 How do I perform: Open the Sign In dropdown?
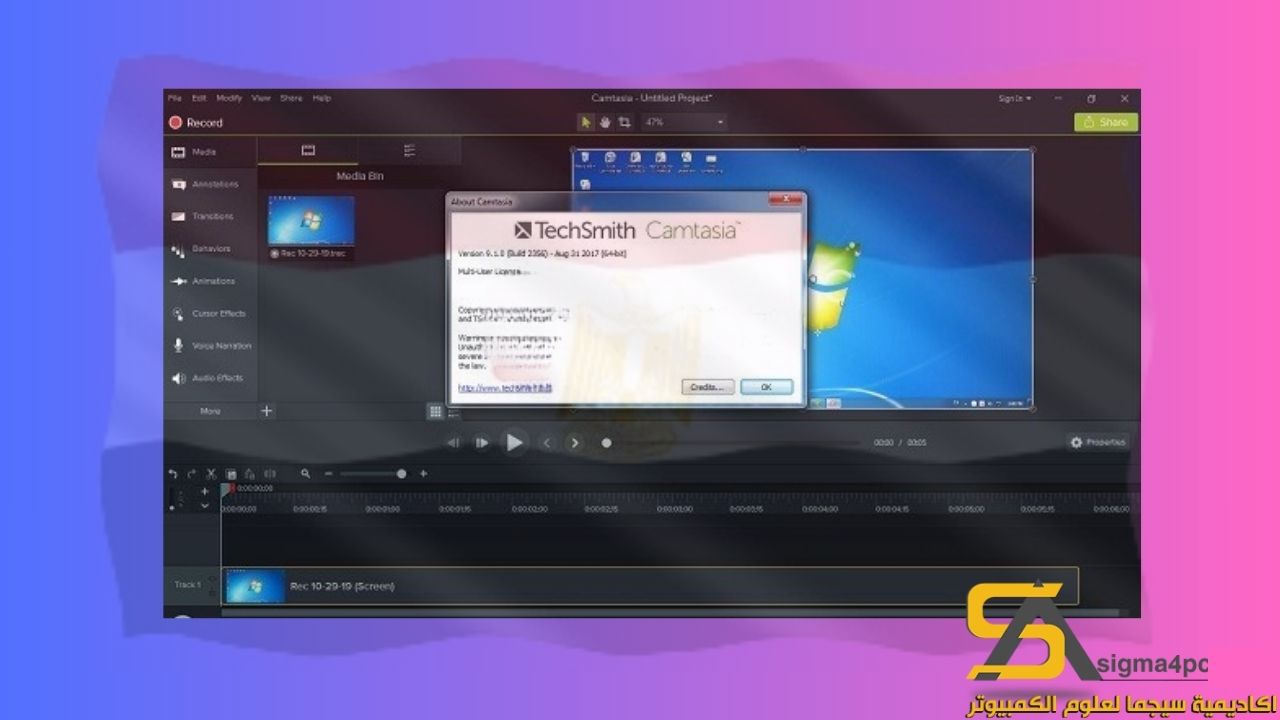[1014, 98]
